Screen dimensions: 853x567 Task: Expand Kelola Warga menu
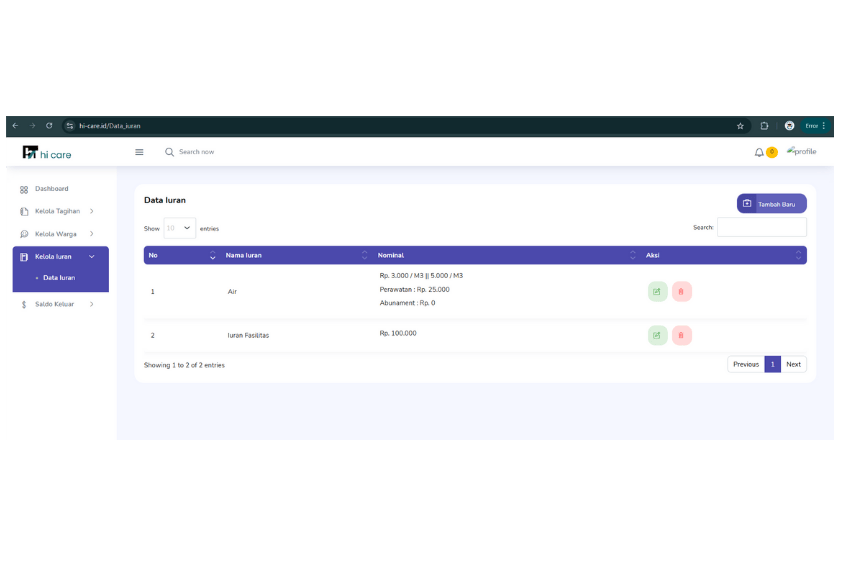pyautogui.click(x=57, y=234)
